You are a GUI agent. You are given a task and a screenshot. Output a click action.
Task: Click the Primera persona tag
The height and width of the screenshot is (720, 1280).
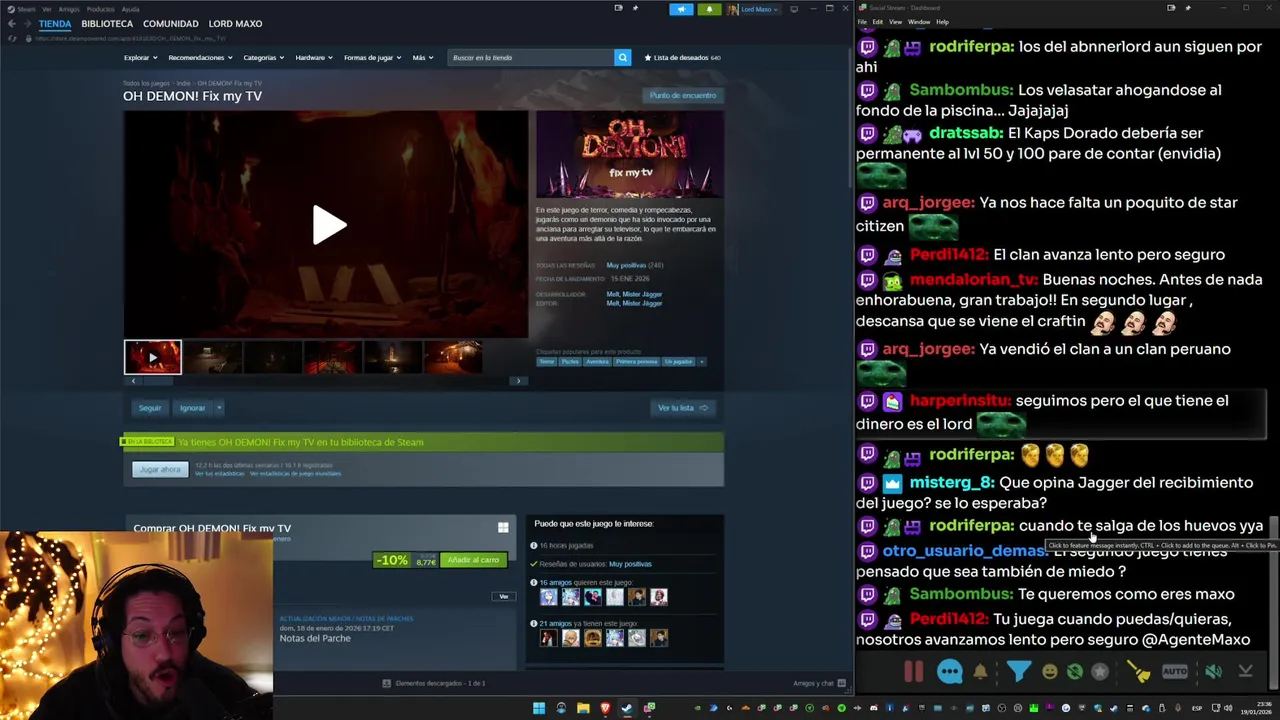[636, 361]
